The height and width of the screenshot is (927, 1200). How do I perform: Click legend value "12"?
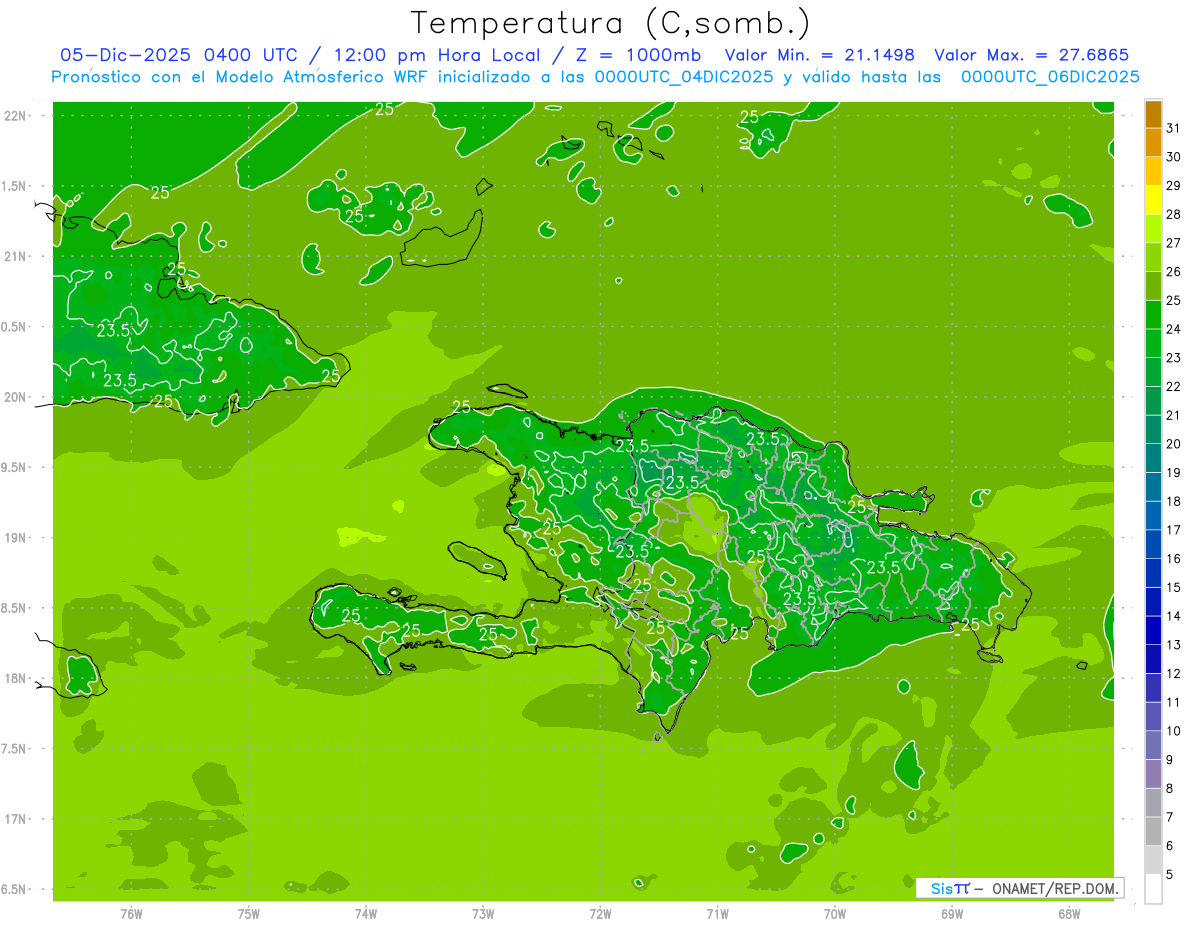(1174, 674)
